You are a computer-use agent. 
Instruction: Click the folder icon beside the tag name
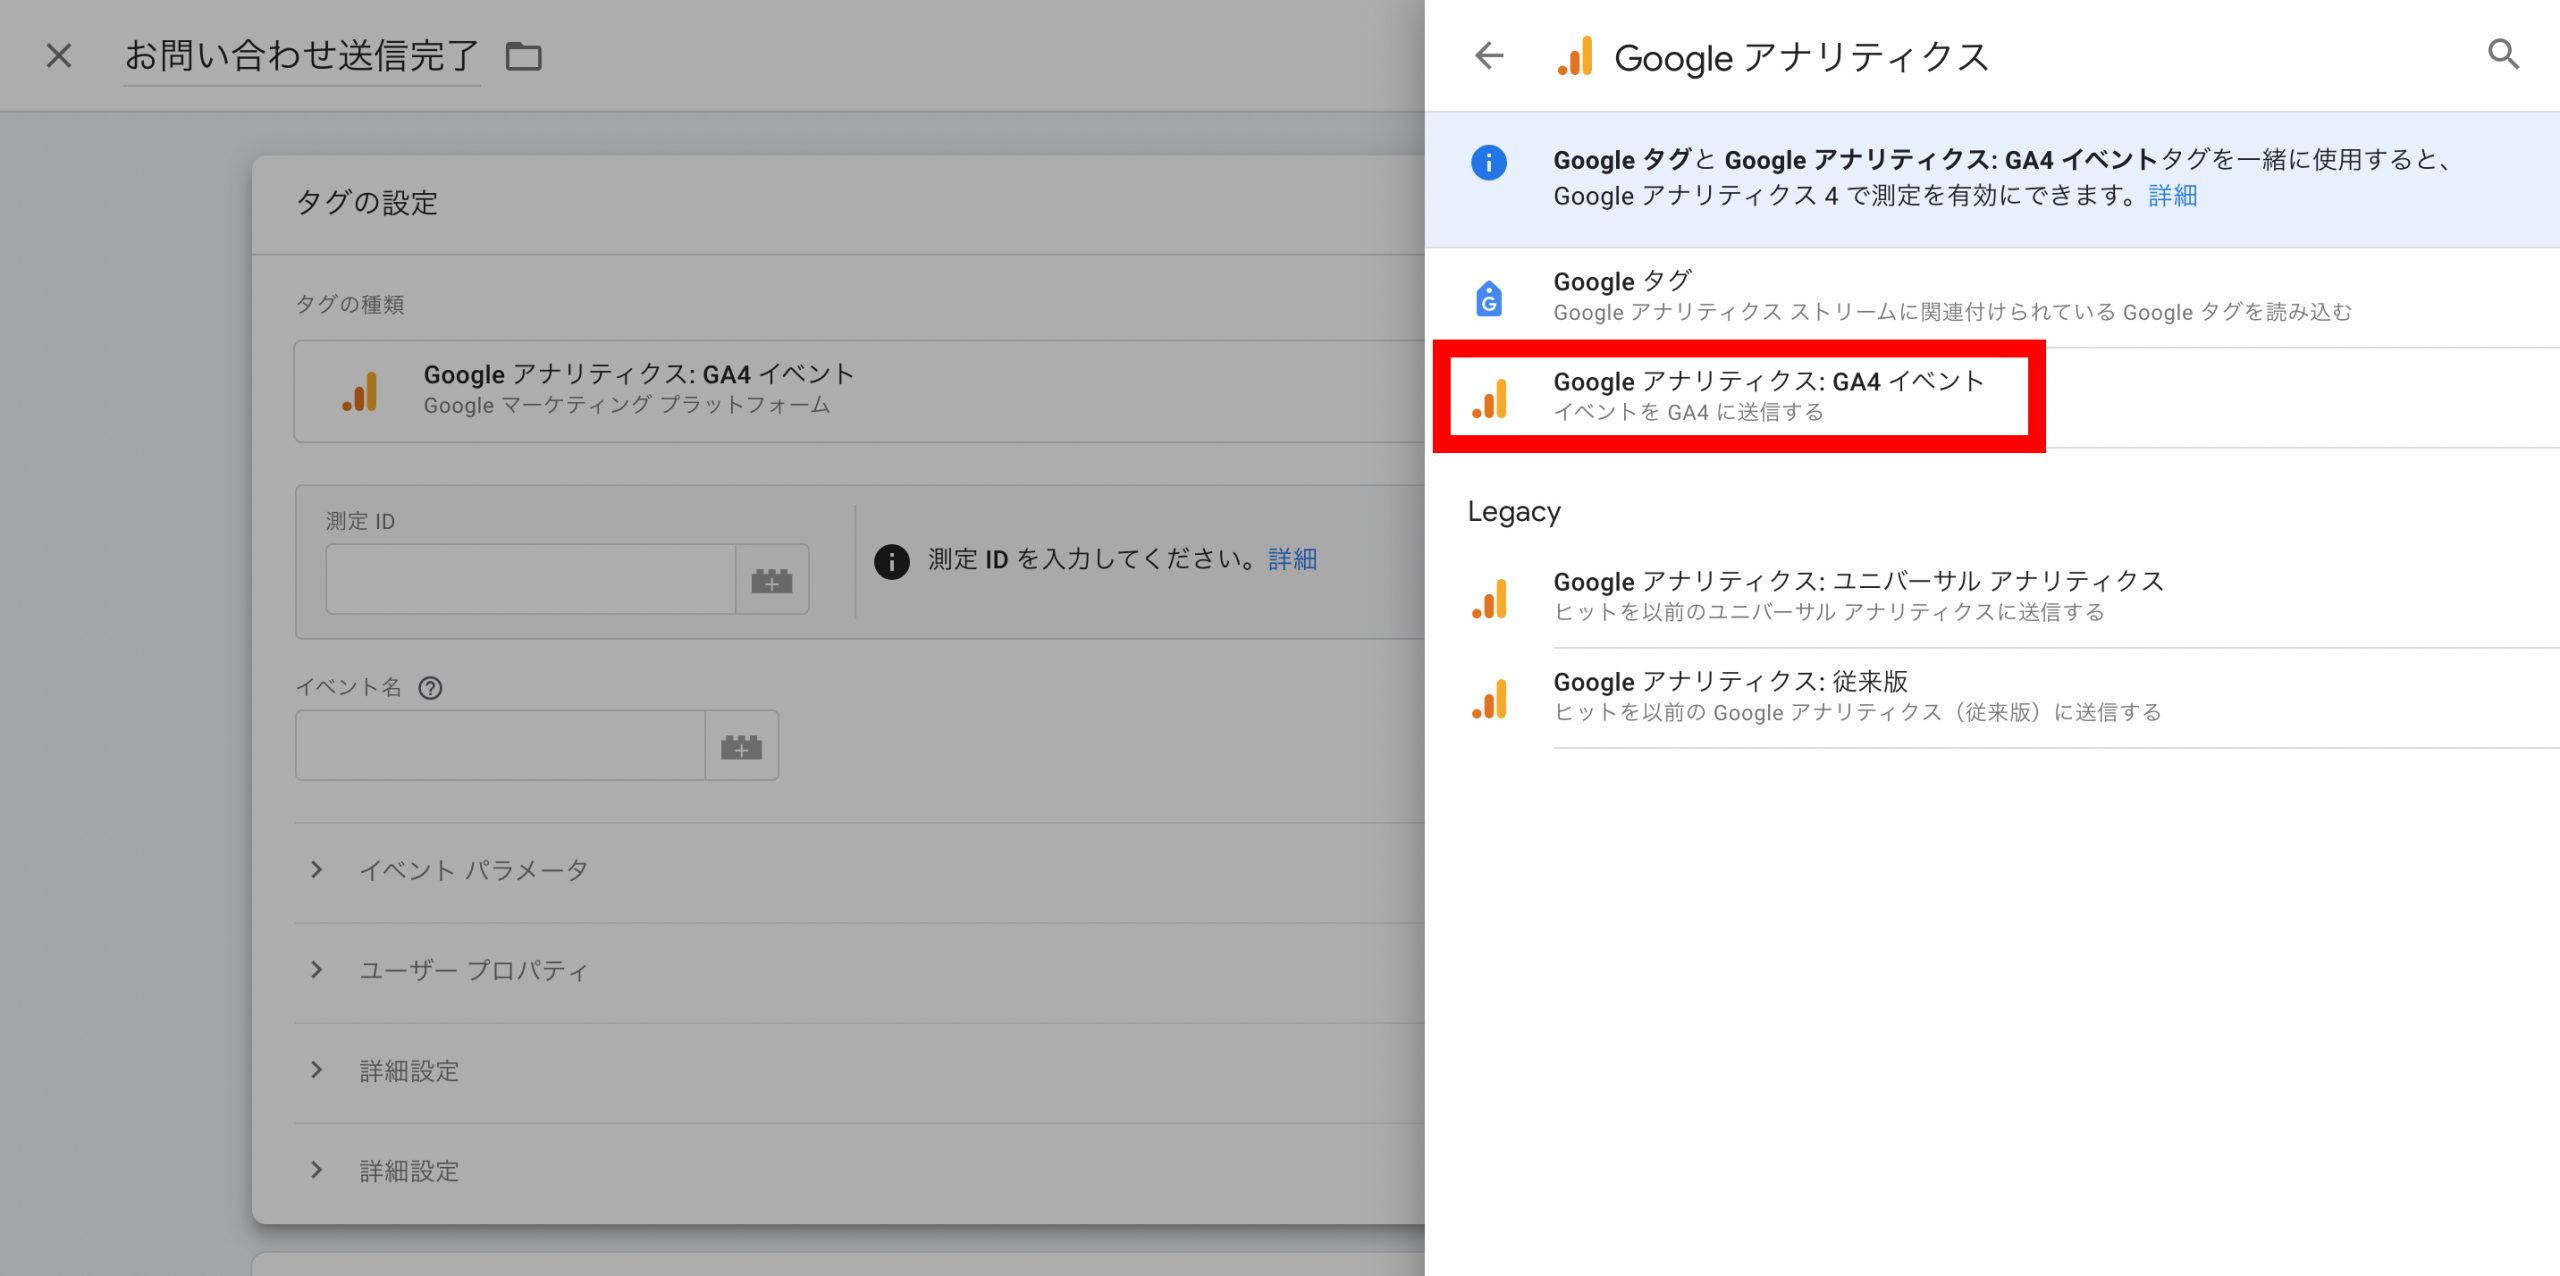pyautogui.click(x=523, y=57)
